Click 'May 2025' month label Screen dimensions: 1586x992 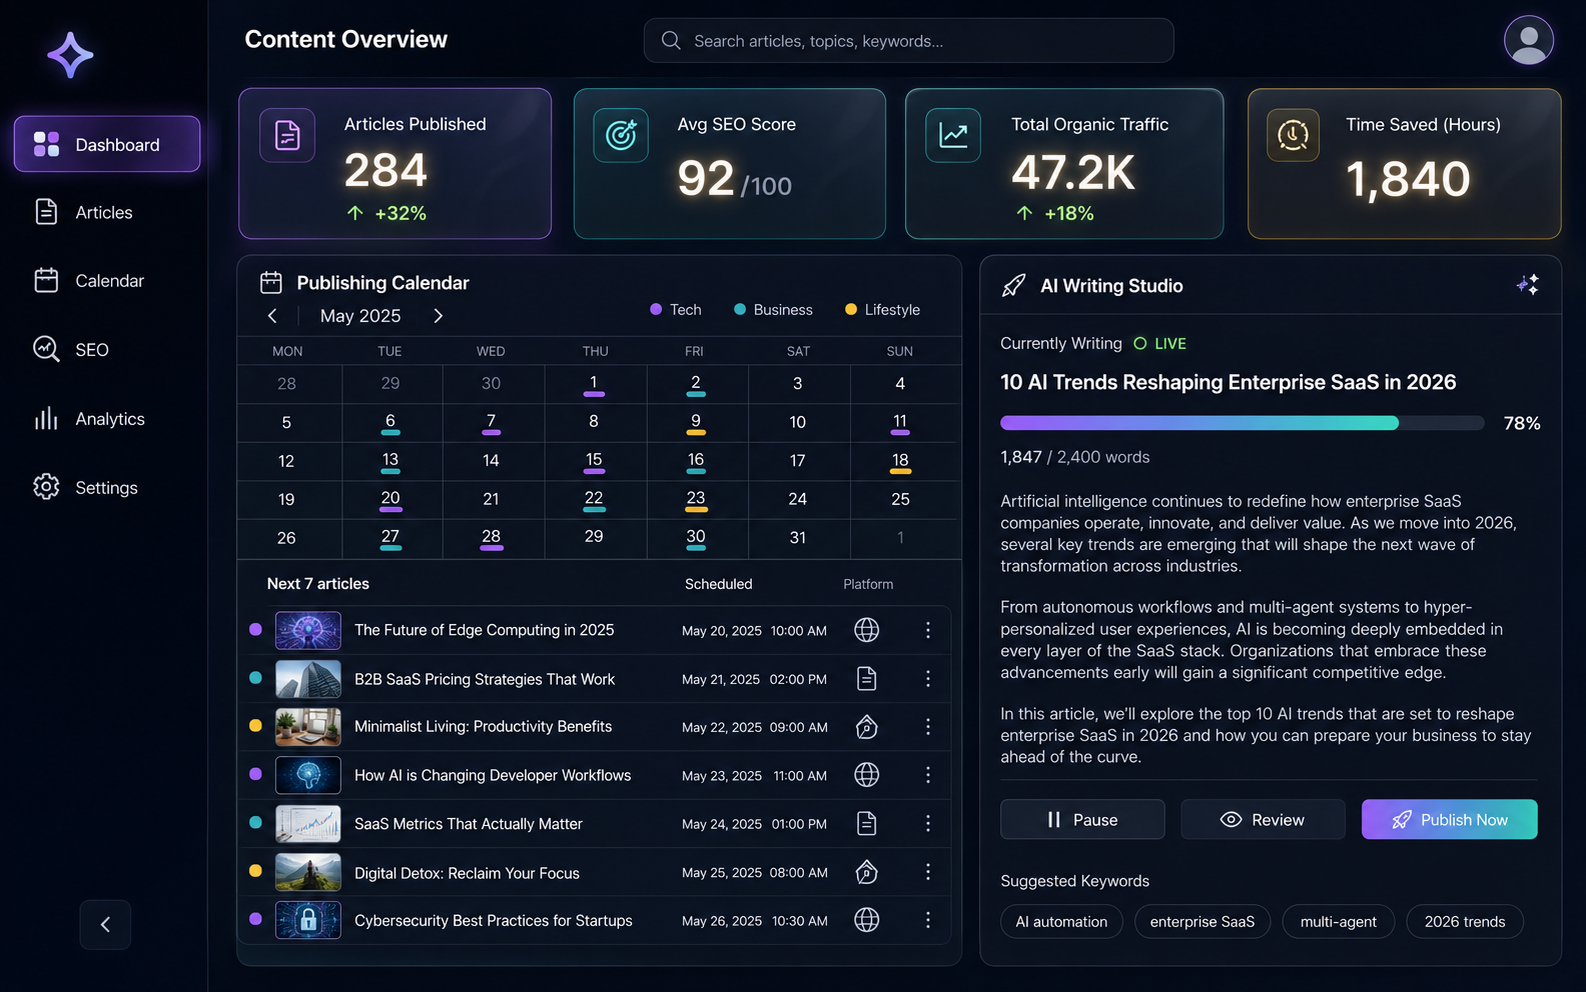pyautogui.click(x=360, y=316)
